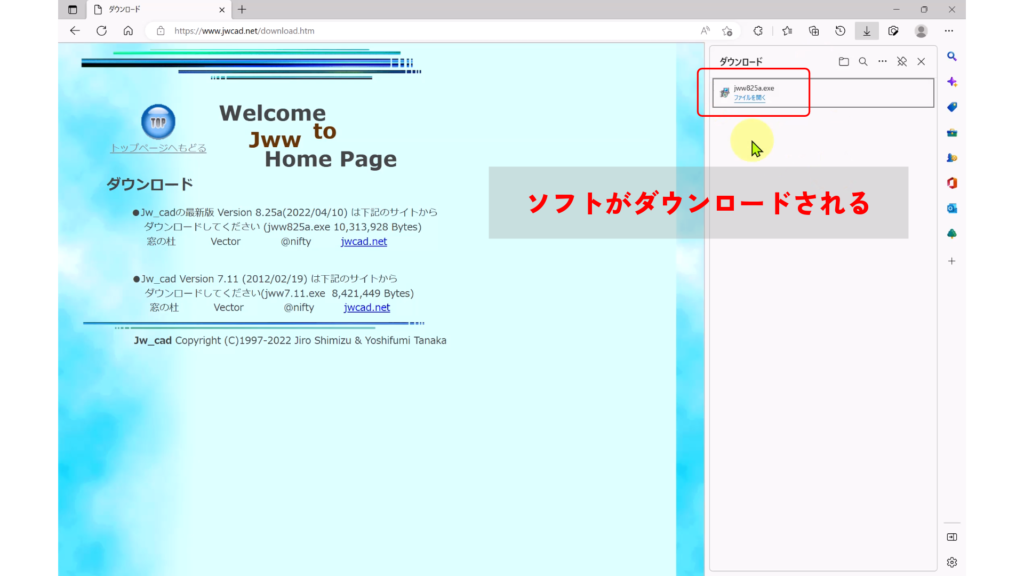1024x576 pixels.
Task: Open the sidebar Outlook icon
Action: (x=952, y=208)
